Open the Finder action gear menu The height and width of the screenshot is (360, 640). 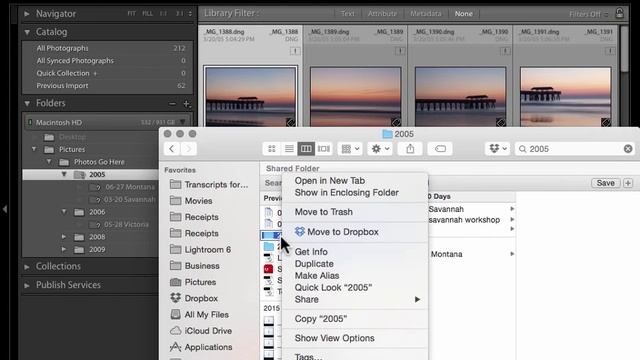click(380, 149)
